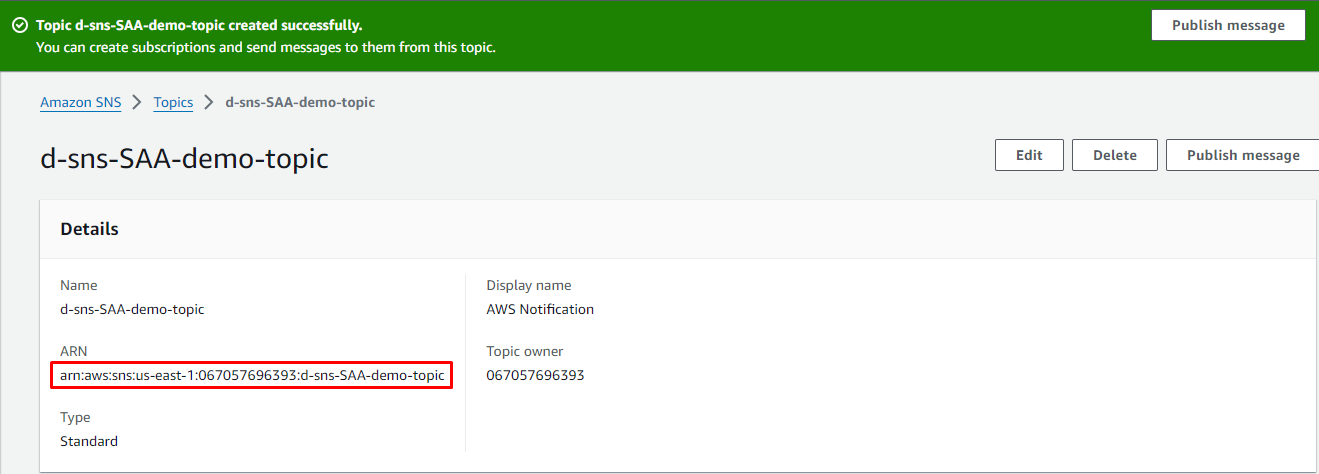
Task: Click d-sns-SAA-demo-topic breadcrumb text
Action: point(300,102)
